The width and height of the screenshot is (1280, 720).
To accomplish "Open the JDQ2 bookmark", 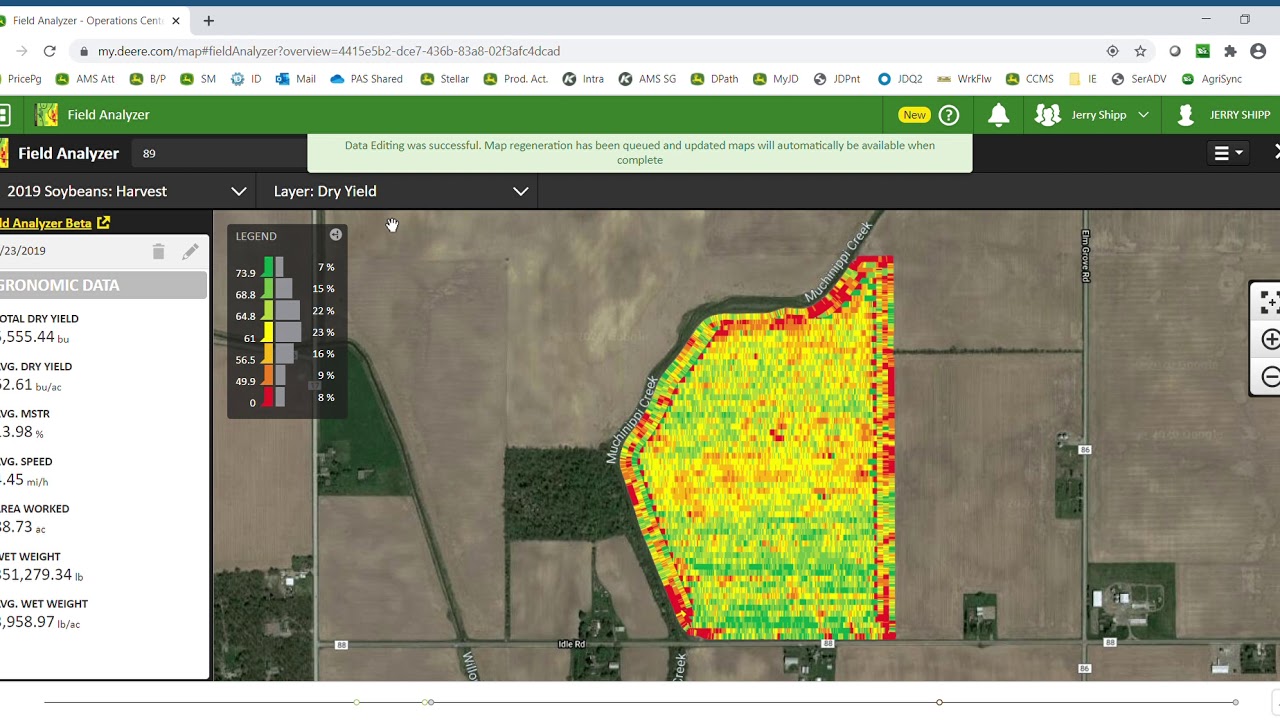I will pos(900,79).
